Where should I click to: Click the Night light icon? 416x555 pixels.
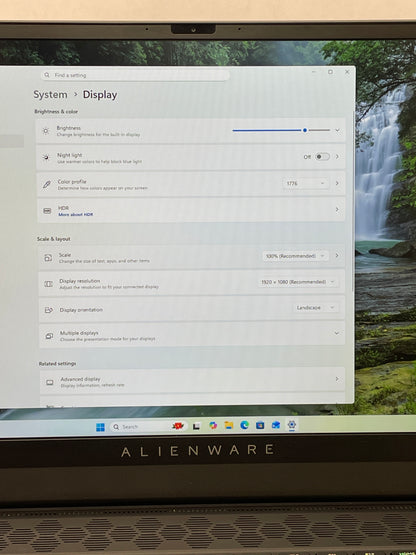[x=46, y=158]
